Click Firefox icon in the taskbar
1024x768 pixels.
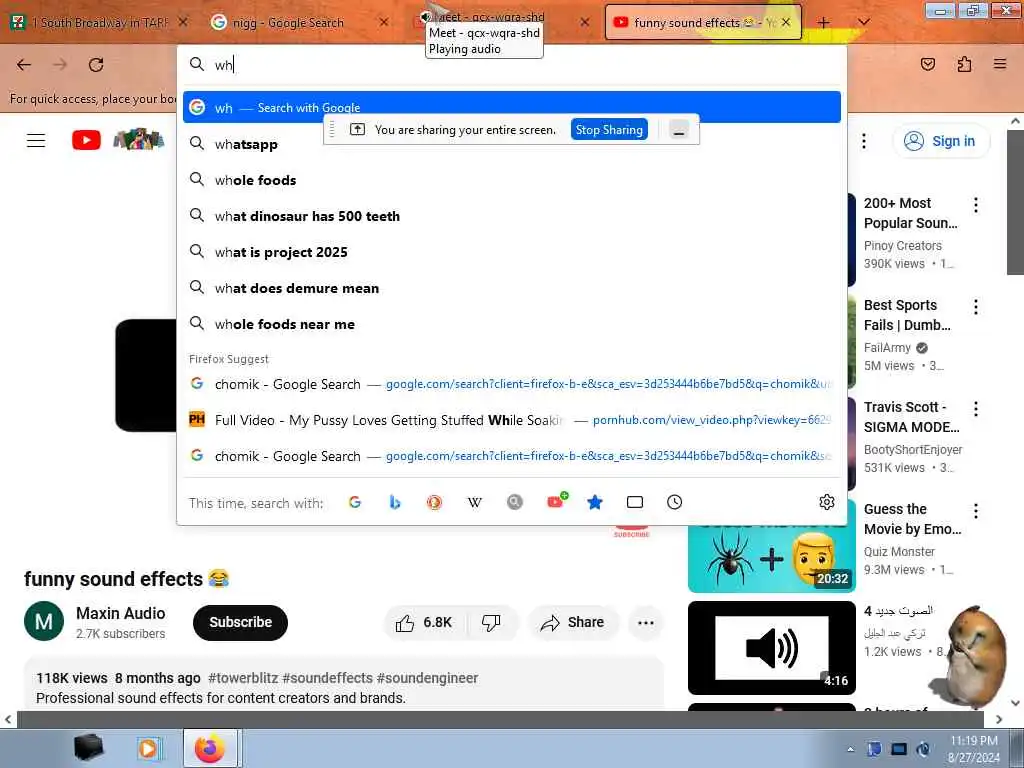[x=210, y=748]
